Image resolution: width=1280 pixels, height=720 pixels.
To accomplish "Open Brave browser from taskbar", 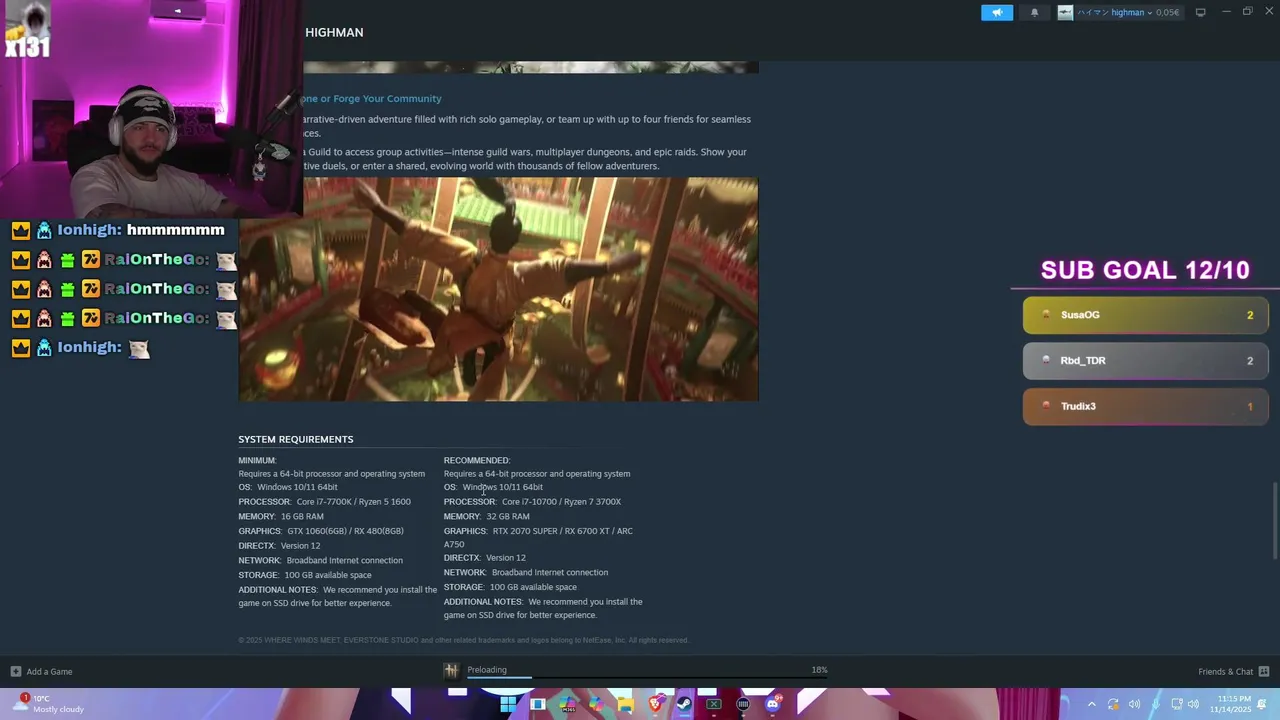I will click(655, 704).
